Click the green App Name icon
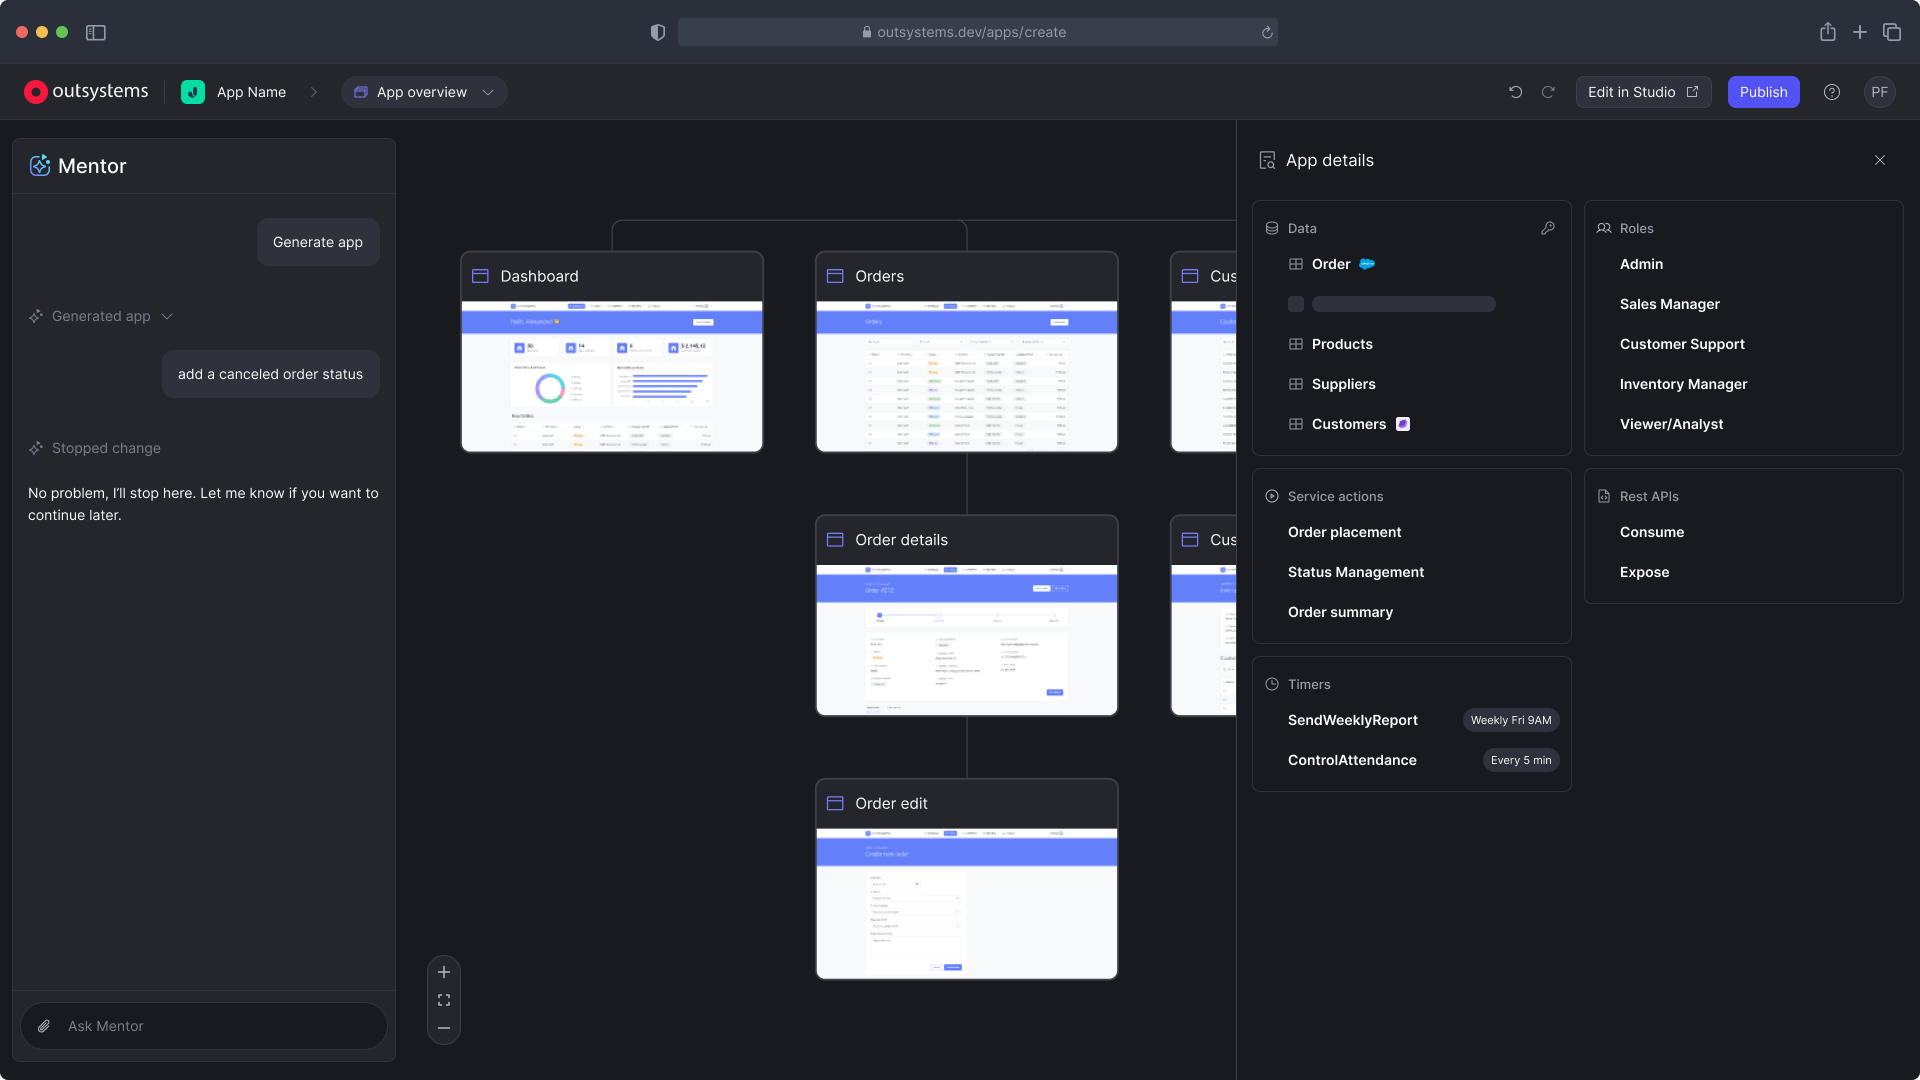 tap(193, 92)
